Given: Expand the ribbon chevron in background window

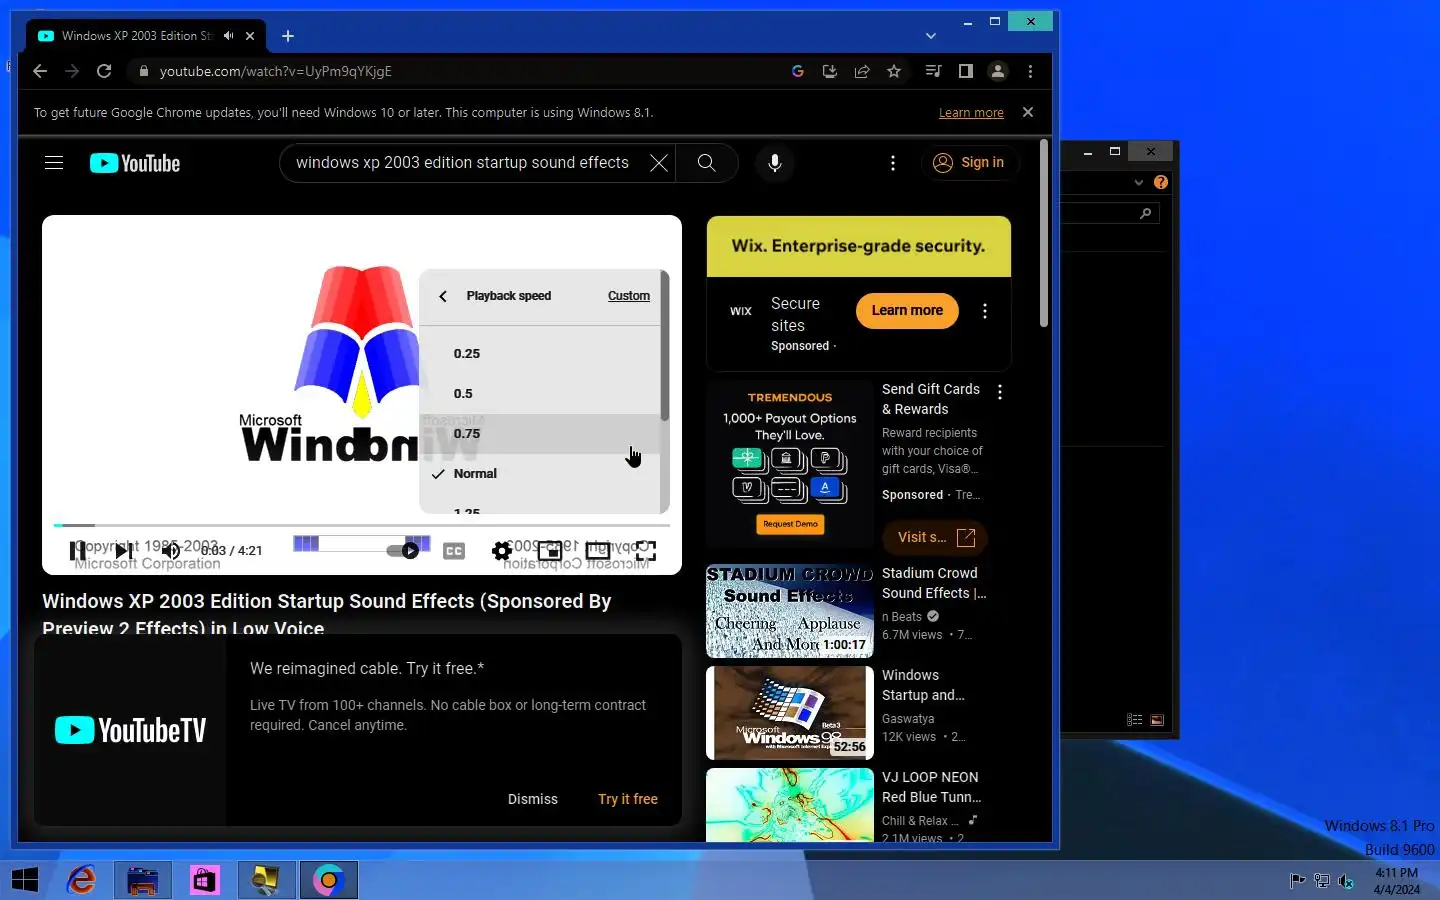Looking at the screenshot, I should 1138,182.
